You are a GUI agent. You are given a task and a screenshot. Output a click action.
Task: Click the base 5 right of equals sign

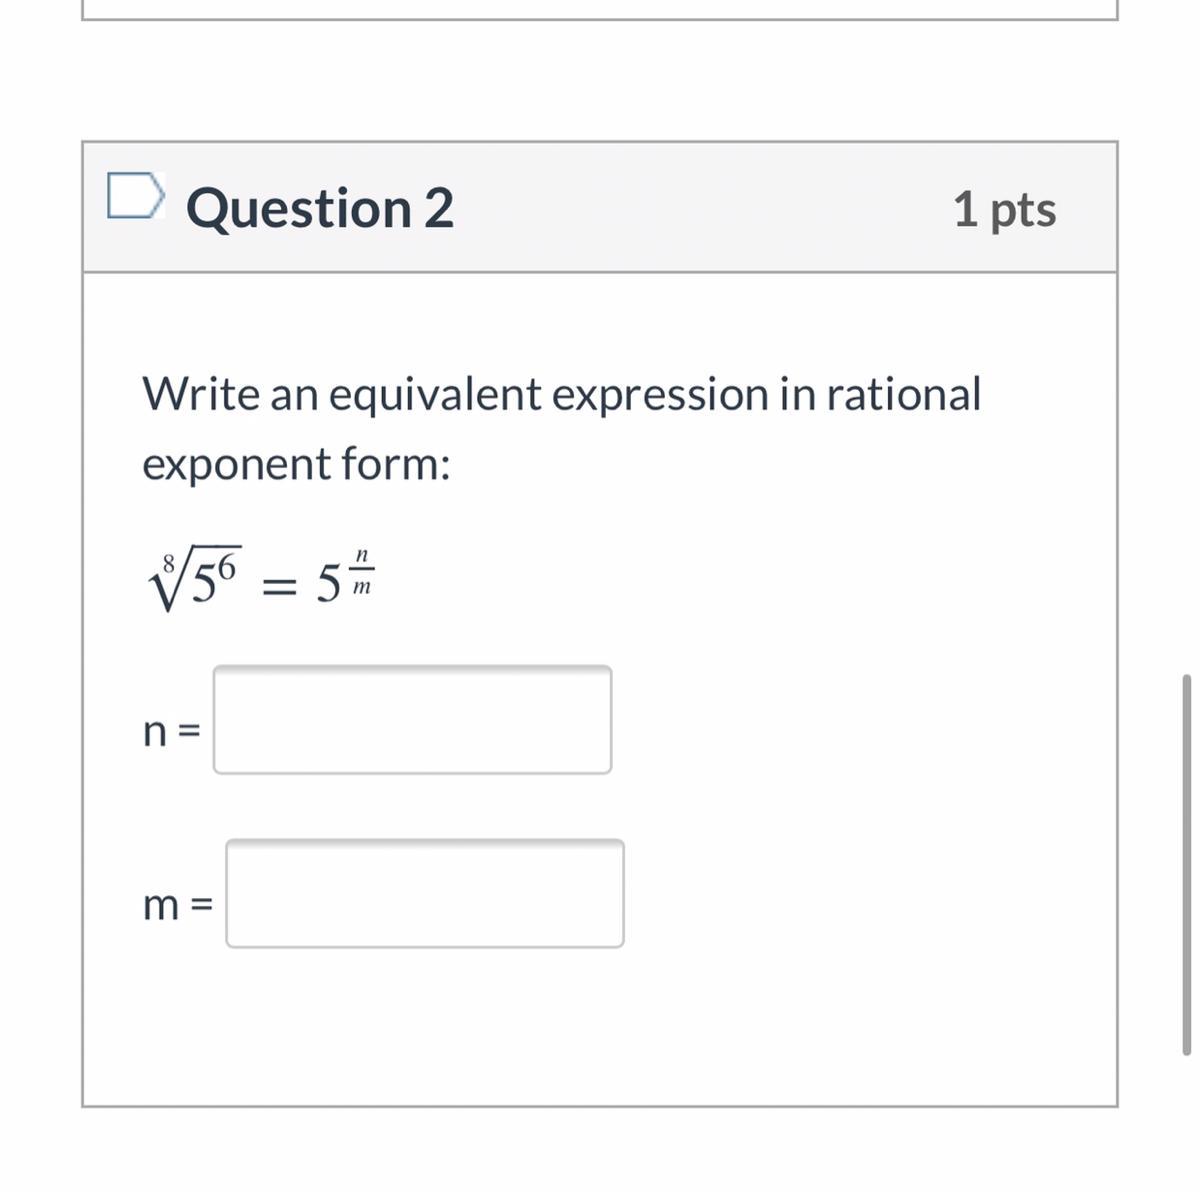[328, 585]
